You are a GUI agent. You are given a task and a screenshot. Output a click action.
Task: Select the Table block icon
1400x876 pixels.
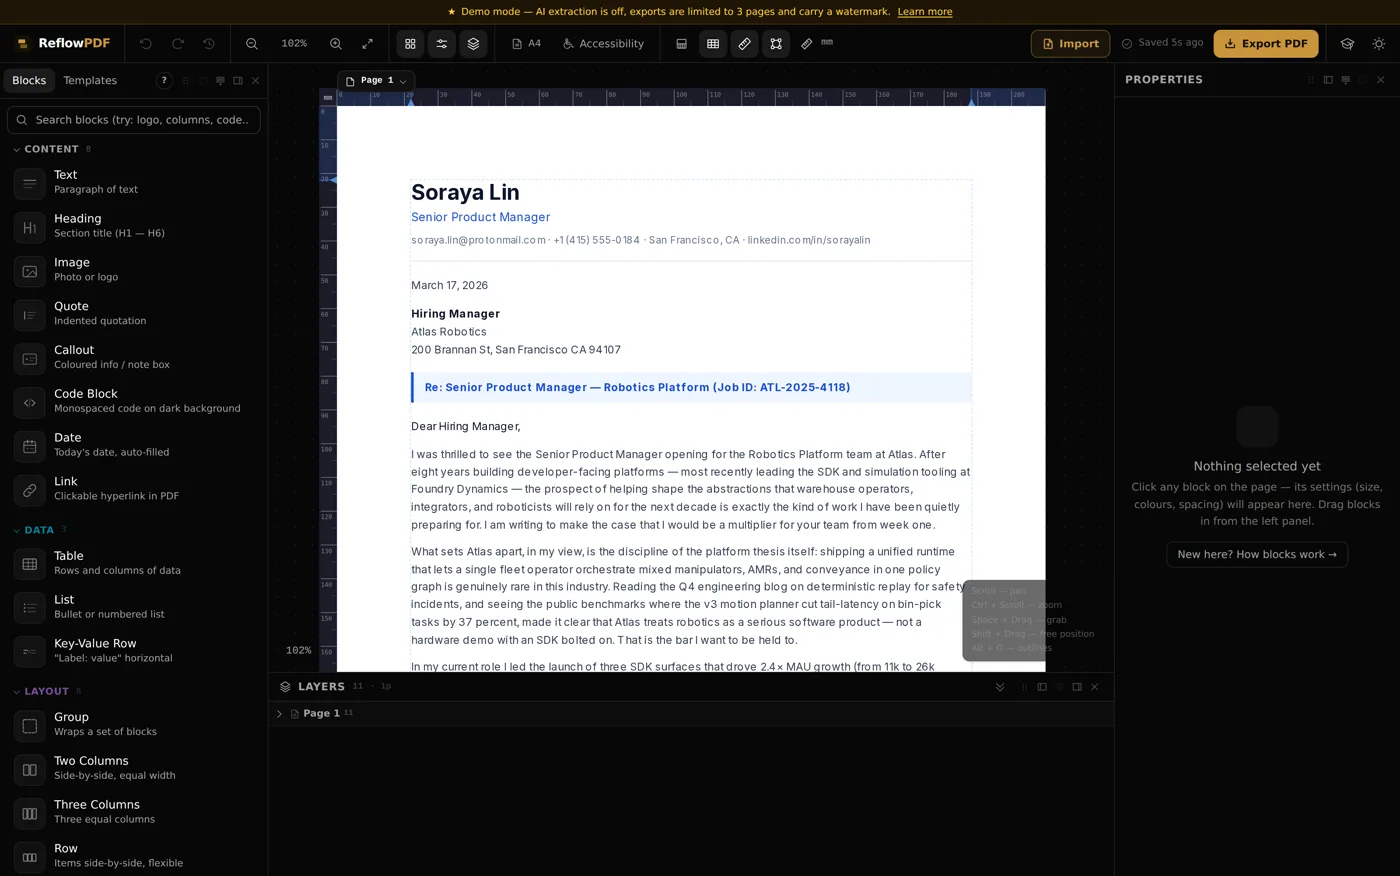[30, 565]
